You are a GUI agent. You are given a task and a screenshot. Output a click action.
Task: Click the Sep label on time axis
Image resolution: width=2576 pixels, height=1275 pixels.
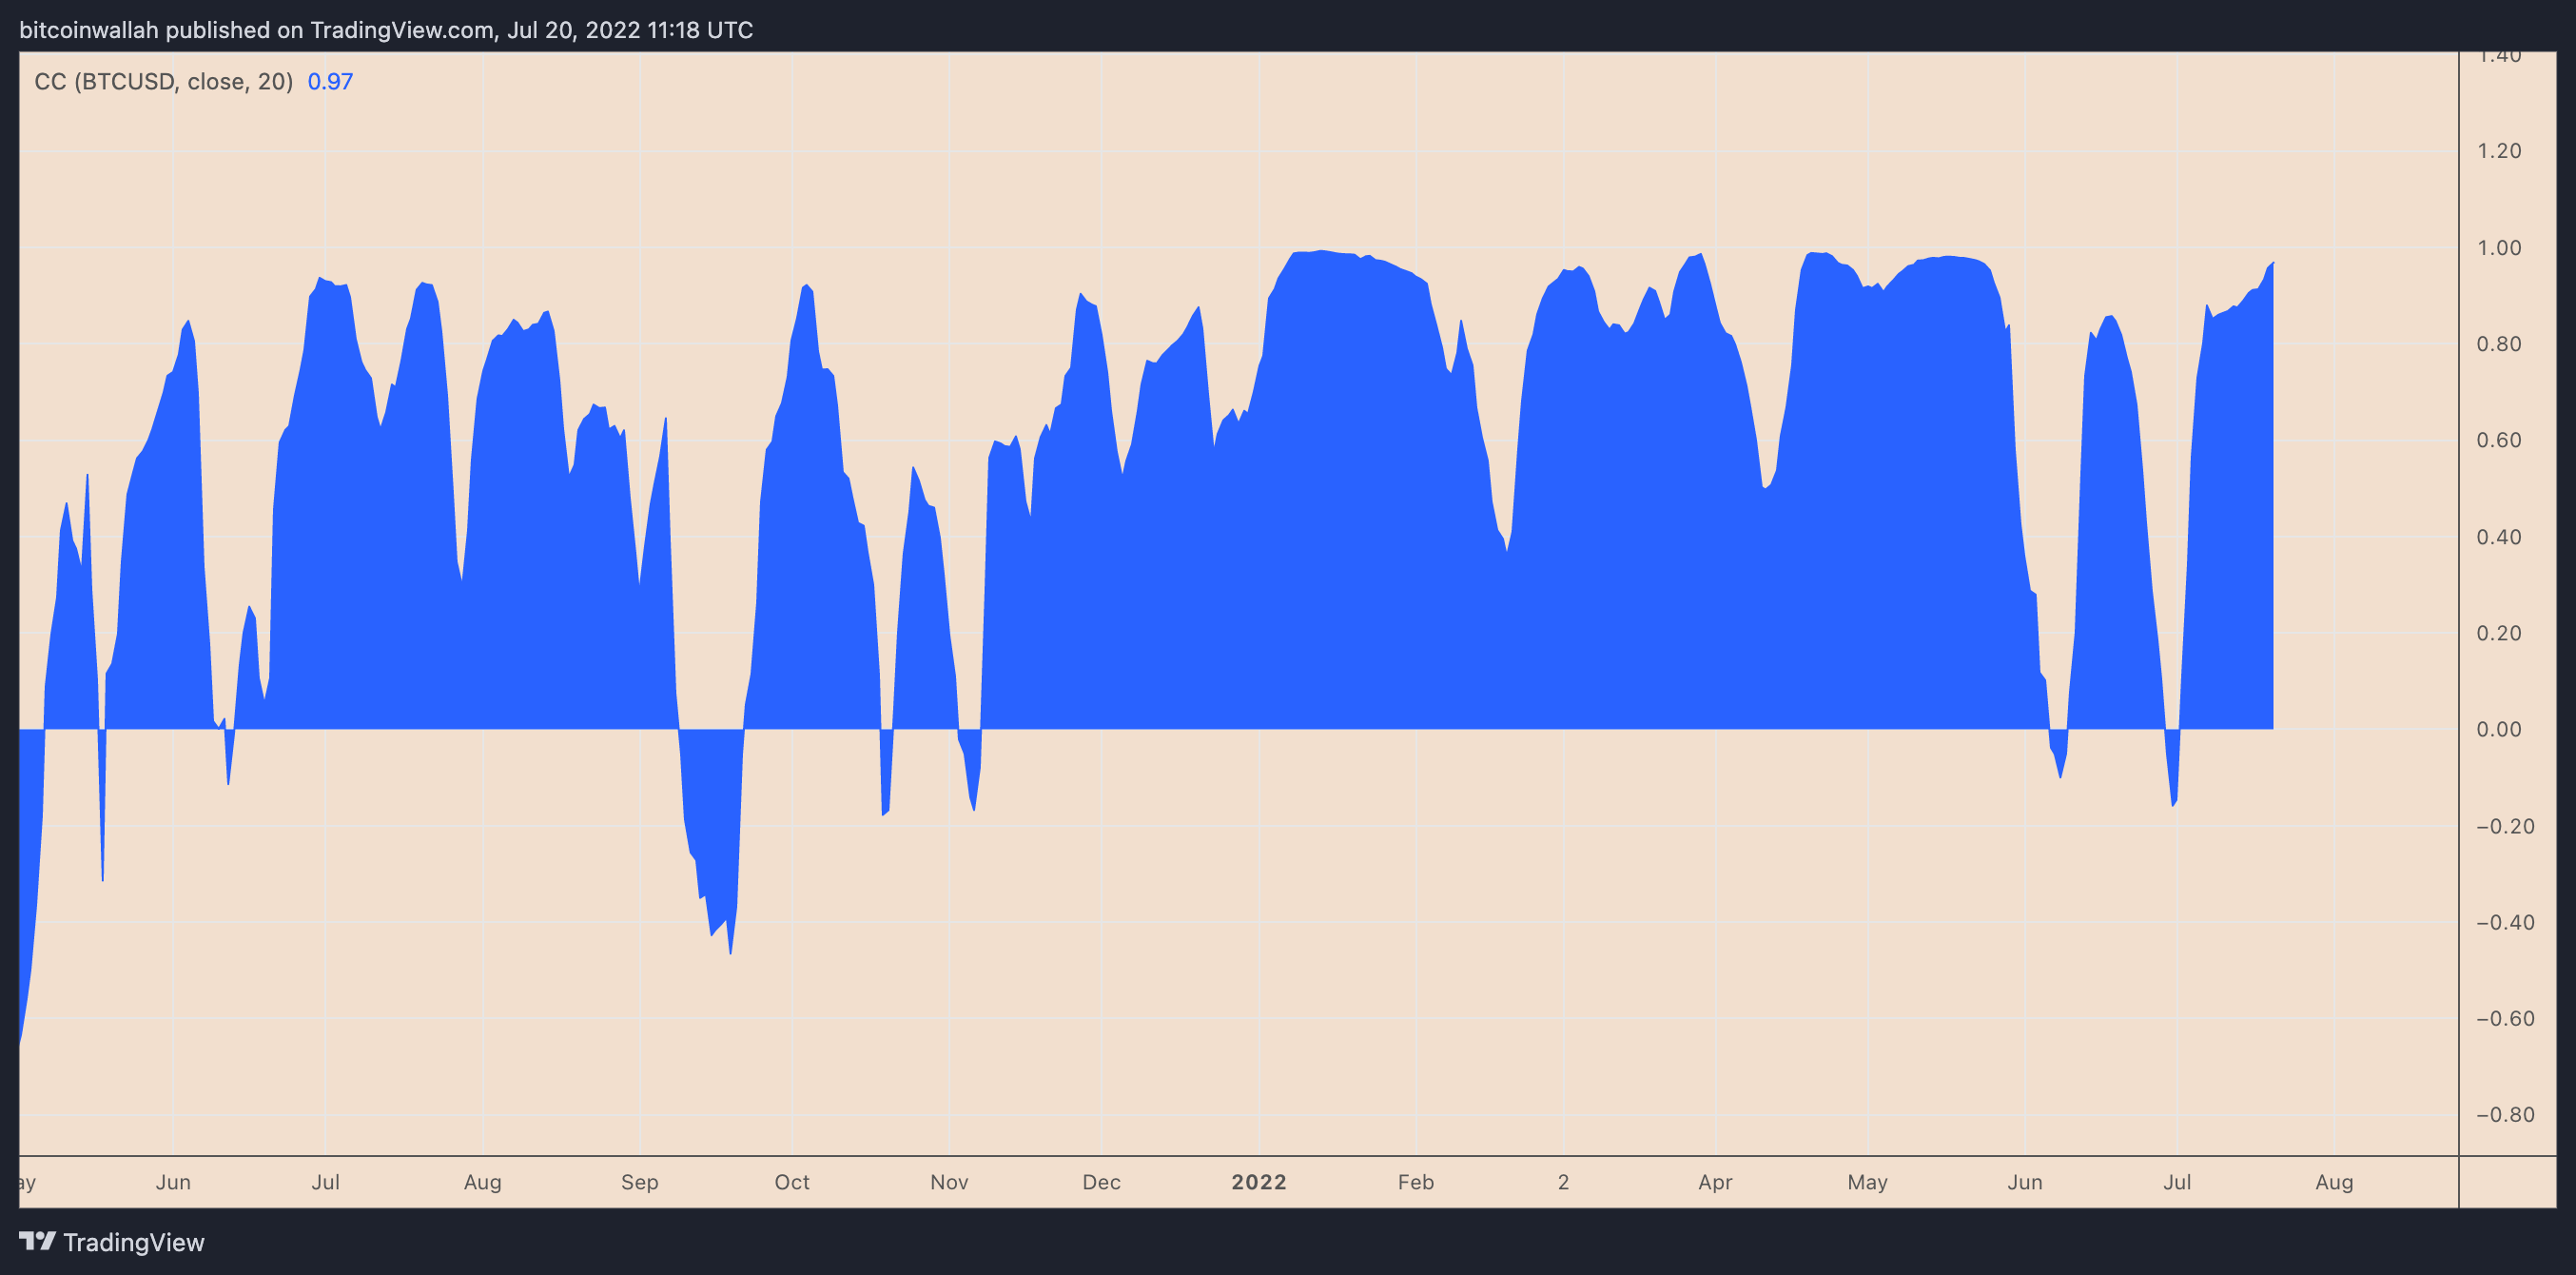point(639,1182)
